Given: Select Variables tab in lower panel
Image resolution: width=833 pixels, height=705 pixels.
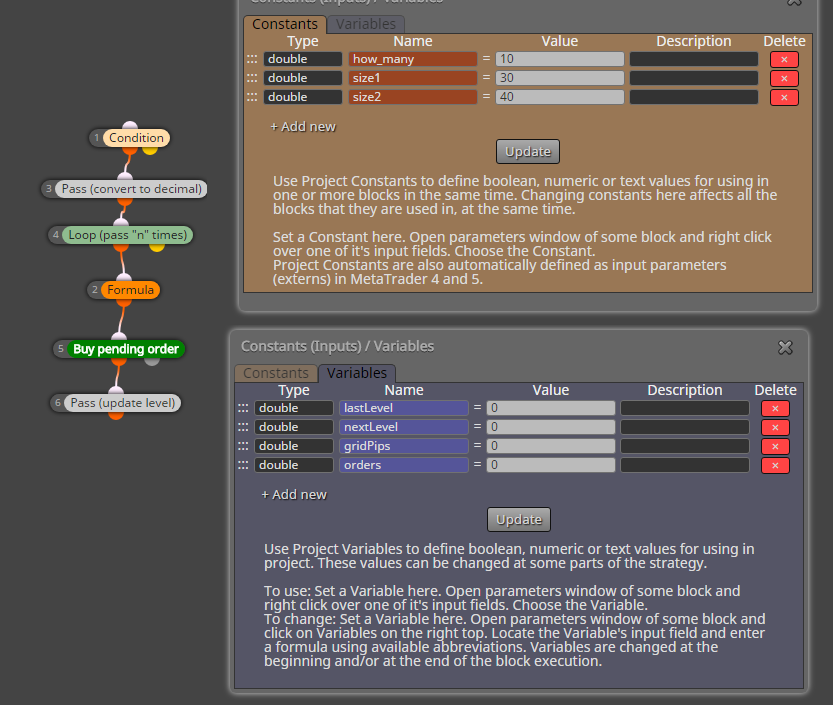Looking at the screenshot, I should pos(356,373).
